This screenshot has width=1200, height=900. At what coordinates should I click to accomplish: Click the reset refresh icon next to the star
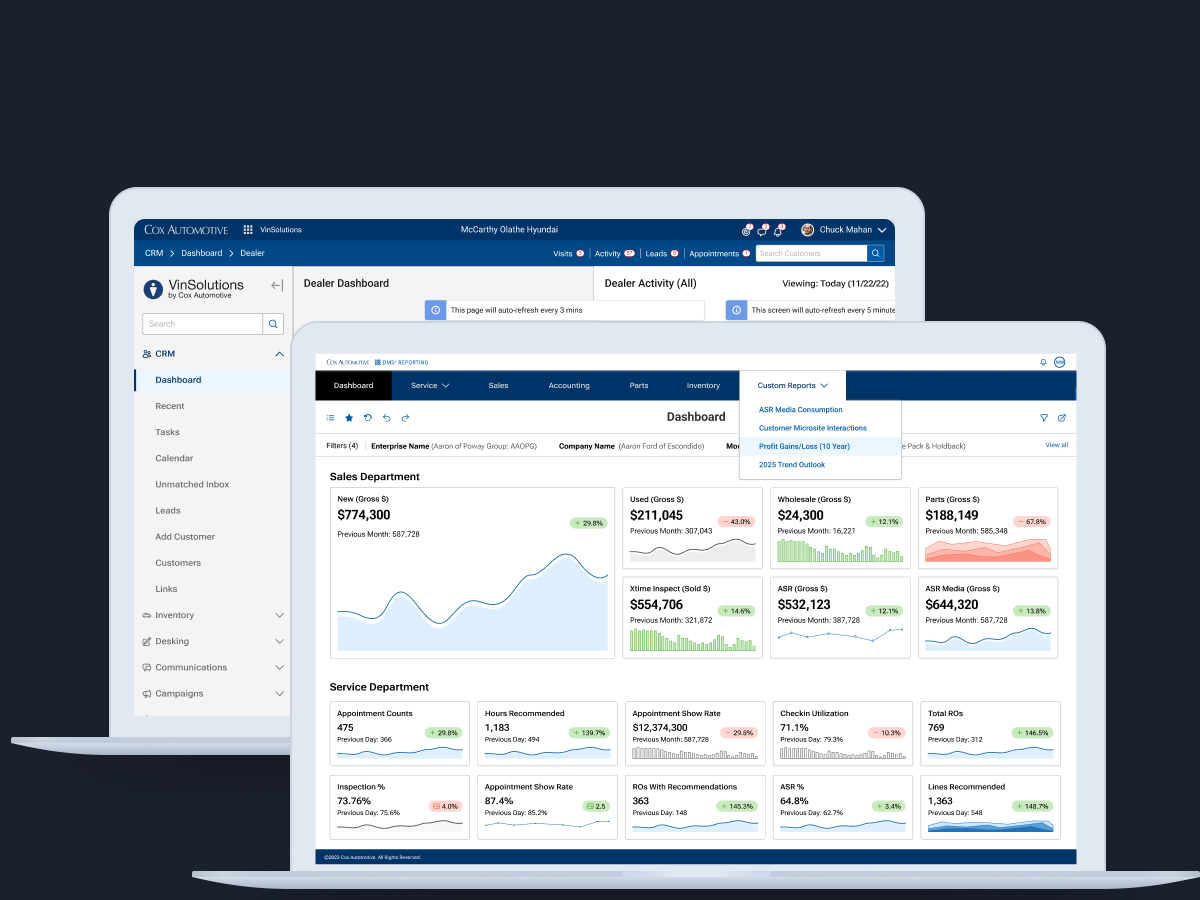(368, 418)
